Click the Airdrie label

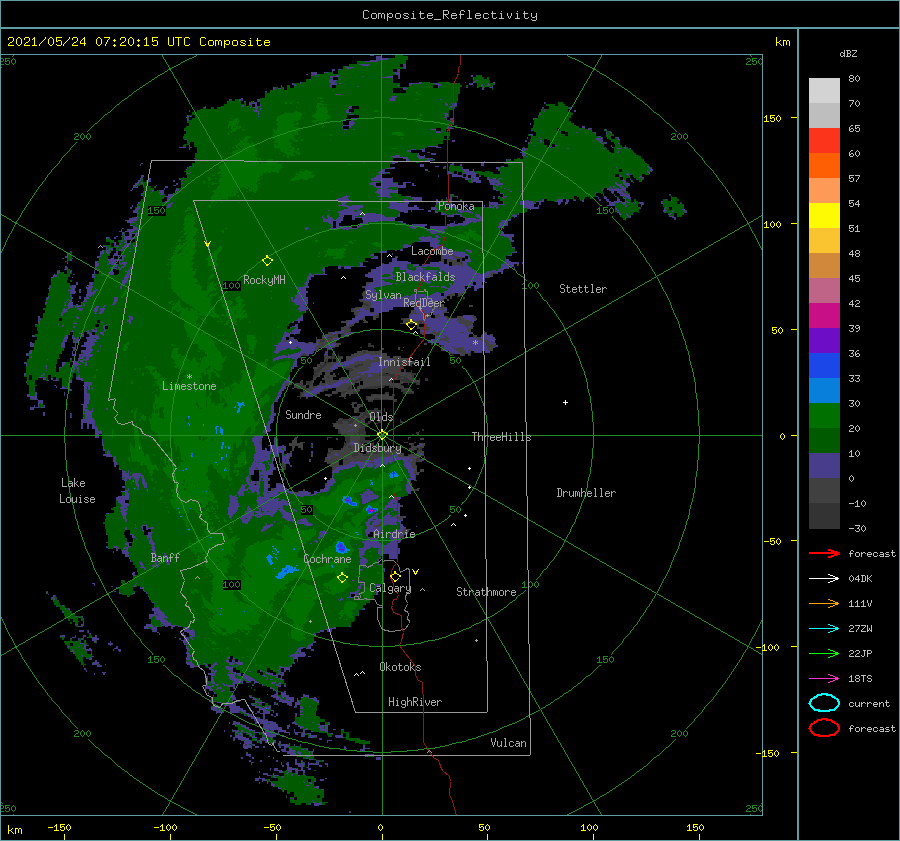pos(394,534)
